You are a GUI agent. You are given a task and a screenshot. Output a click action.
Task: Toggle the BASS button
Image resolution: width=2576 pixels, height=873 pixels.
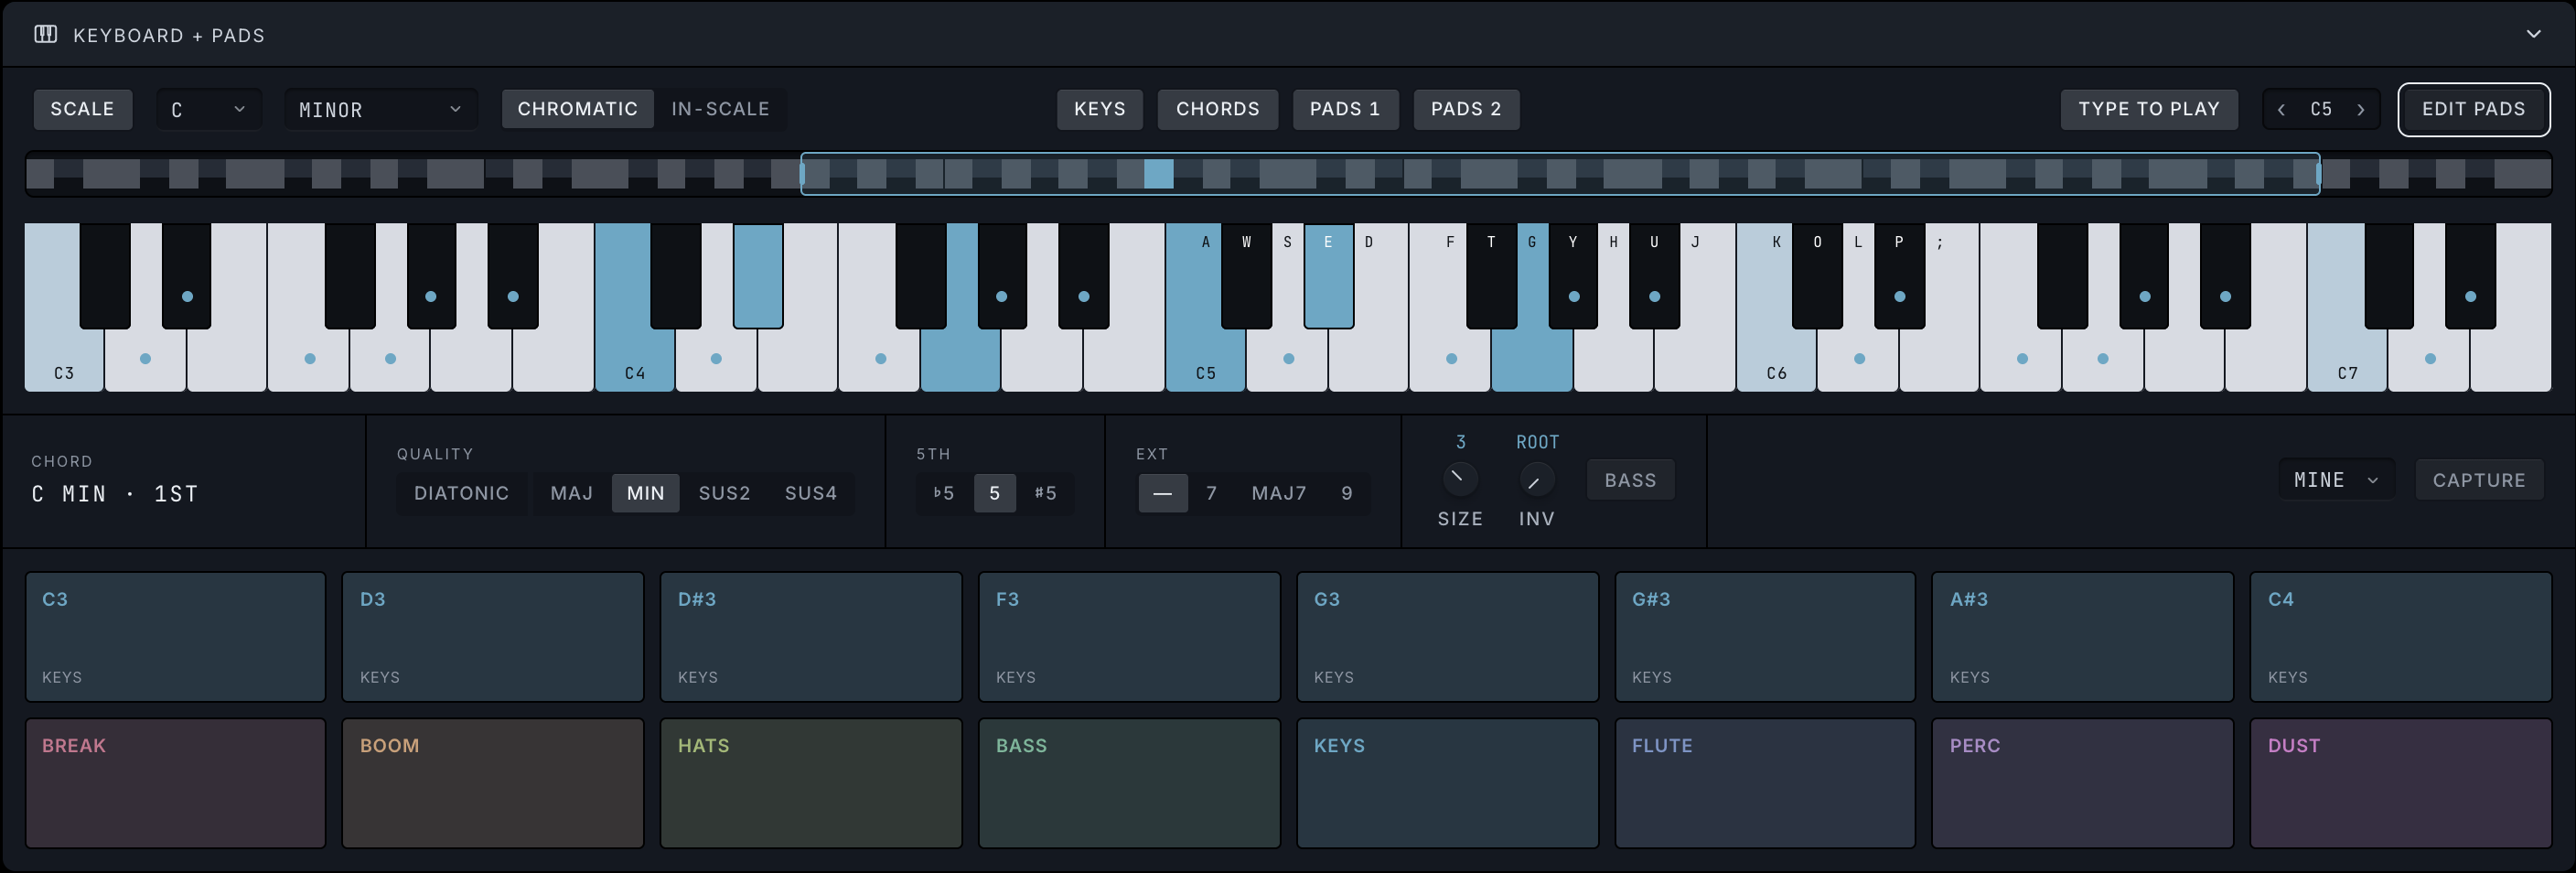coord(1630,480)
